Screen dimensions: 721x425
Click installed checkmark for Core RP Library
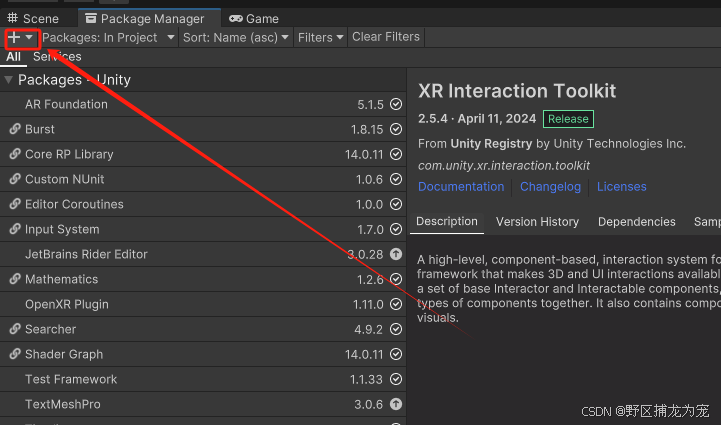(396, 154)
